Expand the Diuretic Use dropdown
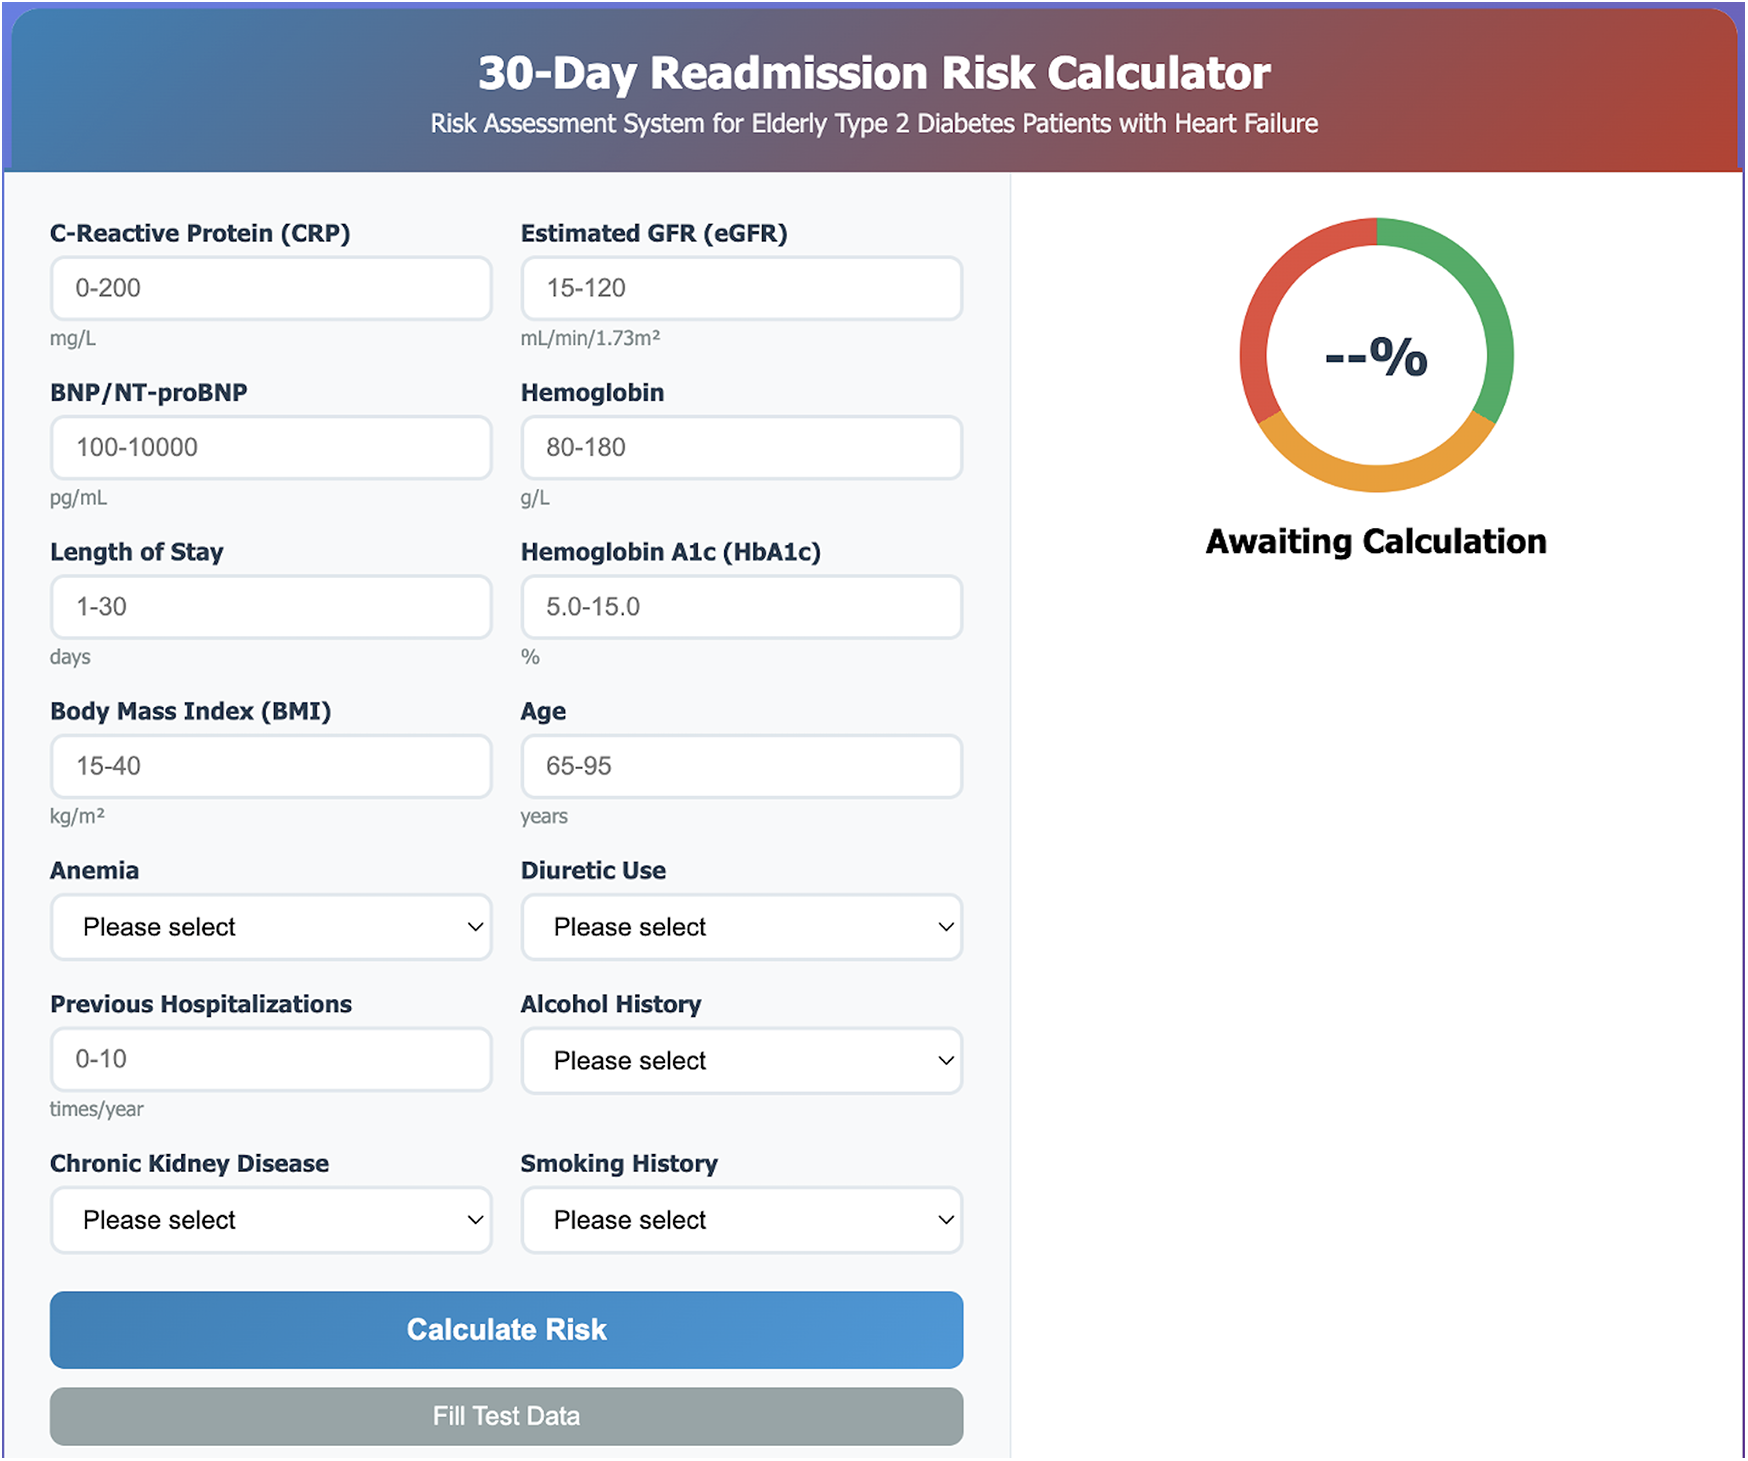Screen dimensions: 1748x1461 741,927
